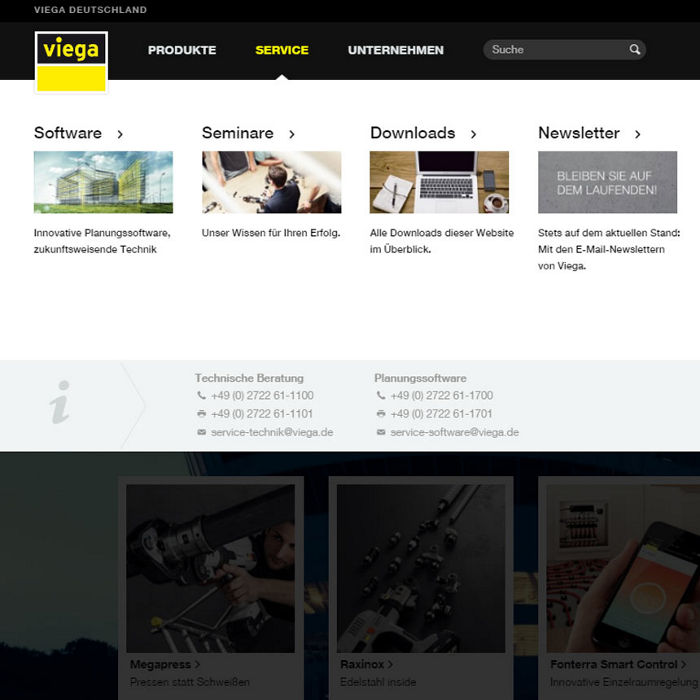700x700 pixels.
Task: Open the Megapress product link
Action: (x=160, y=665)
